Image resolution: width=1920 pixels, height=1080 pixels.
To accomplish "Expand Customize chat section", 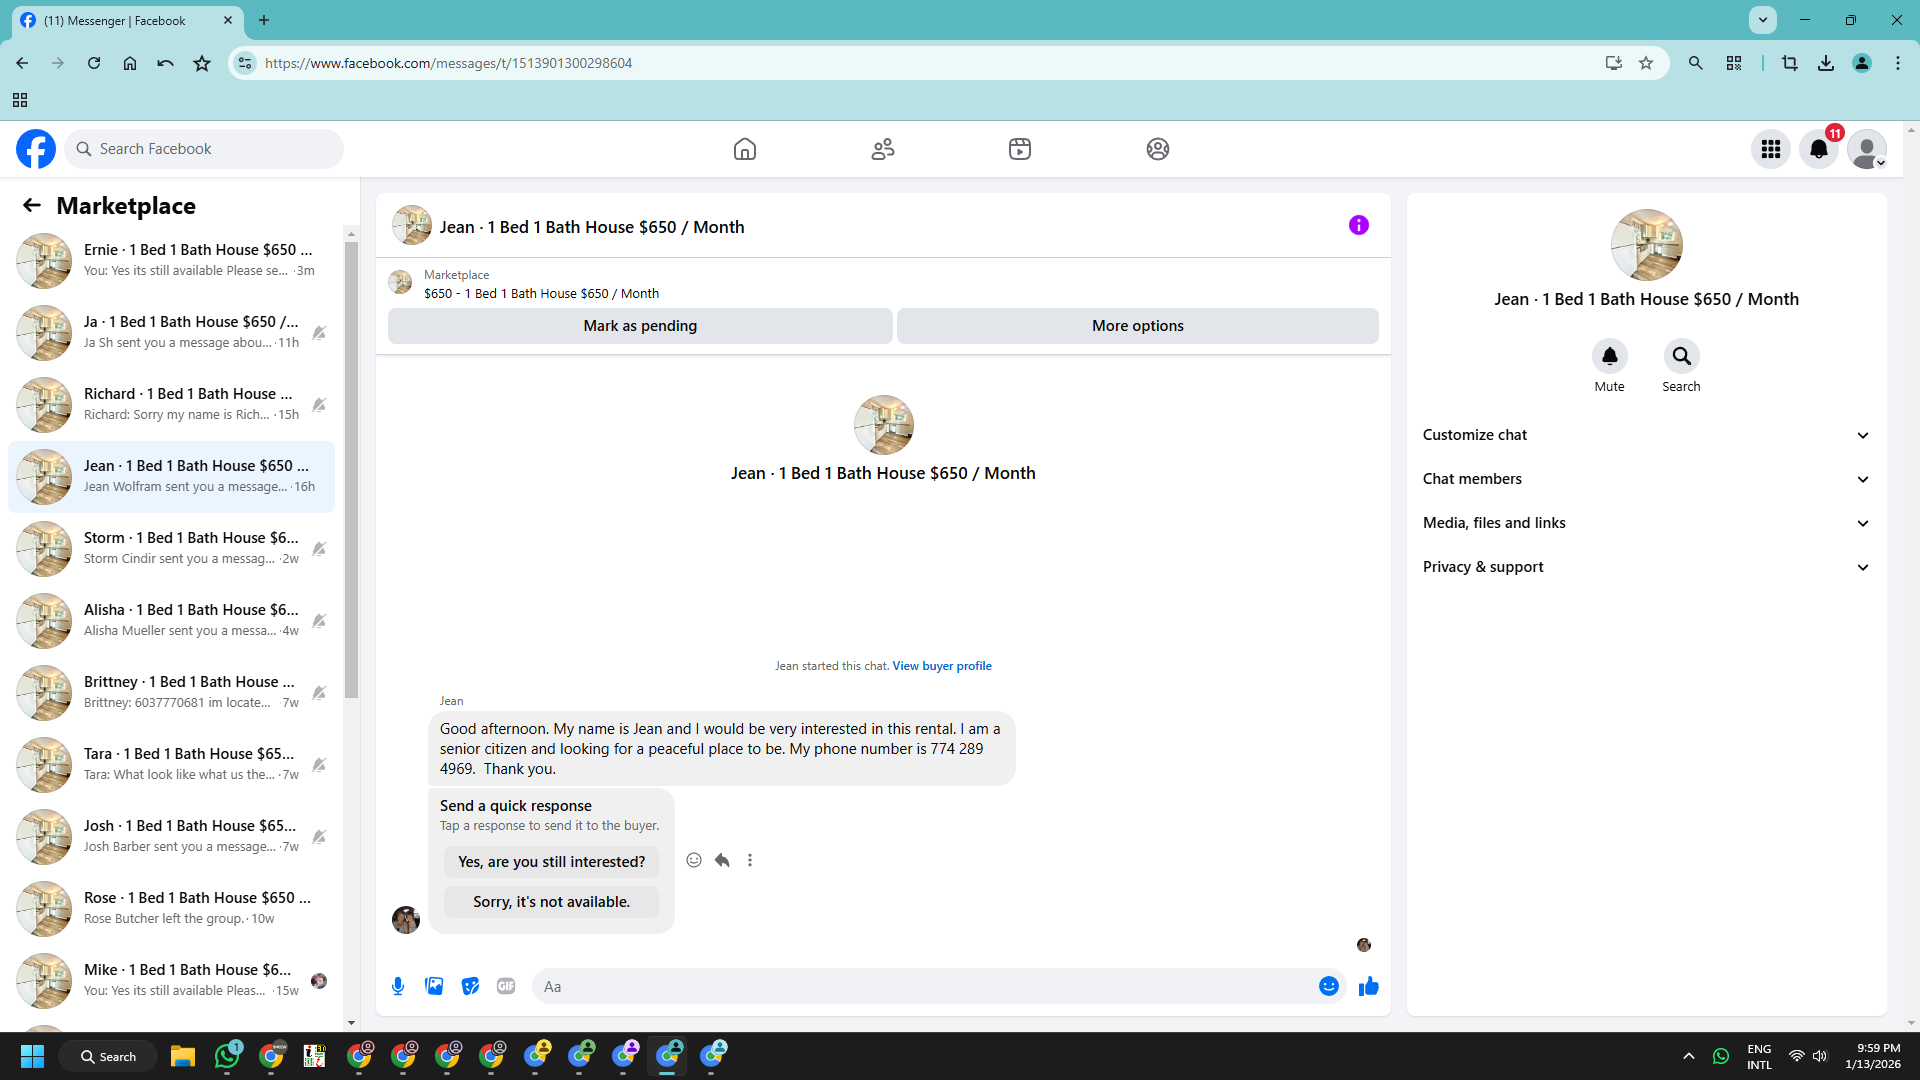I will coord(1646,435).
